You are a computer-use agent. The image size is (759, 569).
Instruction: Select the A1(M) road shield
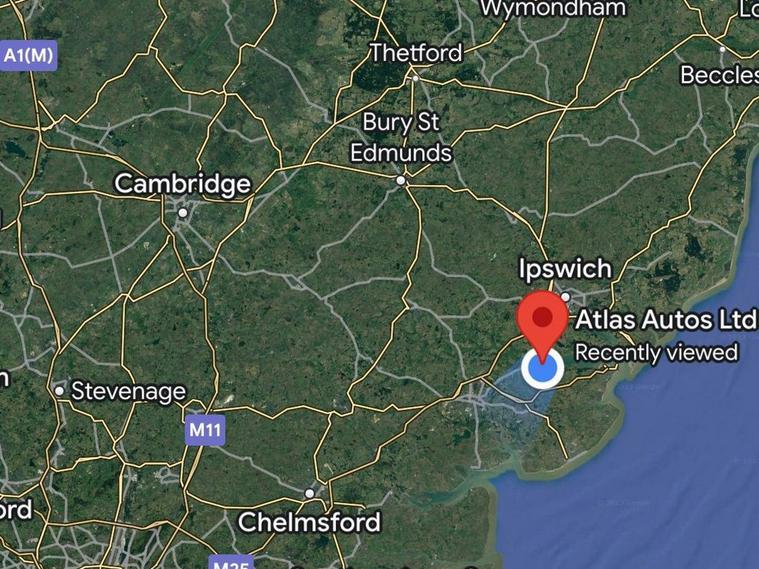click(x=28, y=55)
